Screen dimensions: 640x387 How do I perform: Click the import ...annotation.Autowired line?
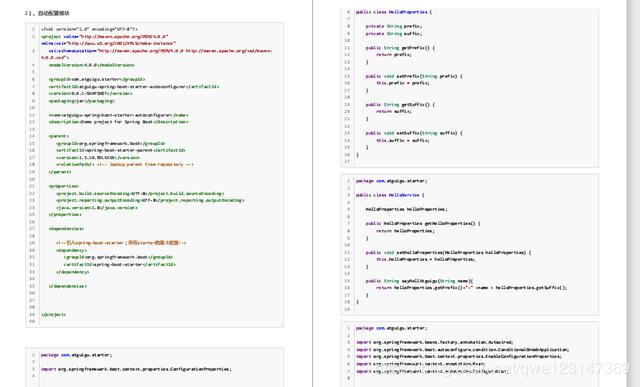(435, 343)
